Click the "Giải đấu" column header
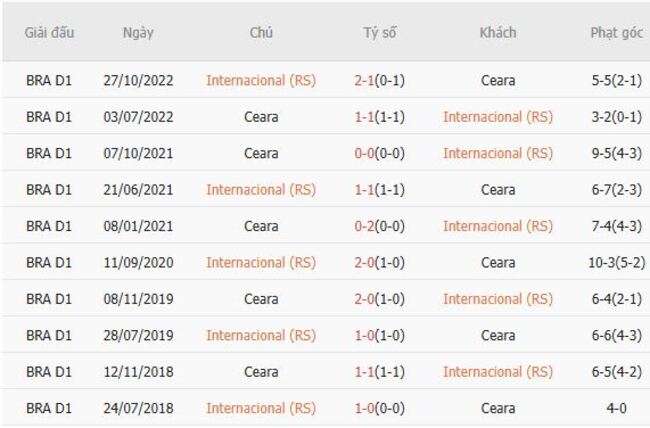 pos(49,32)
